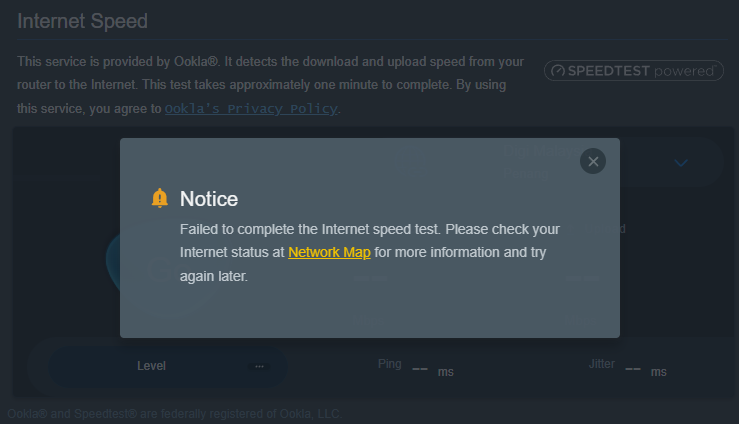The image size is (739, 424).
Task: Click the failed speed test message text
Action: pos(370,253)
